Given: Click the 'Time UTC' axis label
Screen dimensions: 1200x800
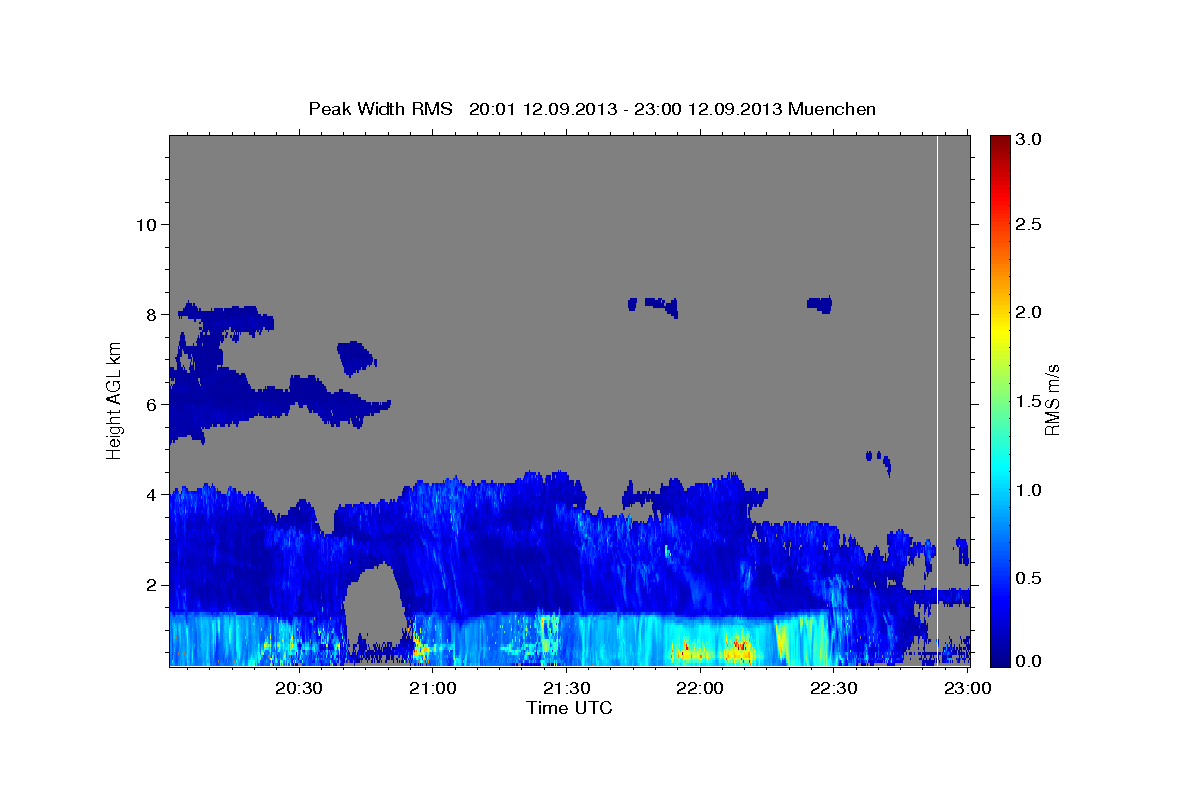Looking at the screenshot, I should tap(569, 708).
